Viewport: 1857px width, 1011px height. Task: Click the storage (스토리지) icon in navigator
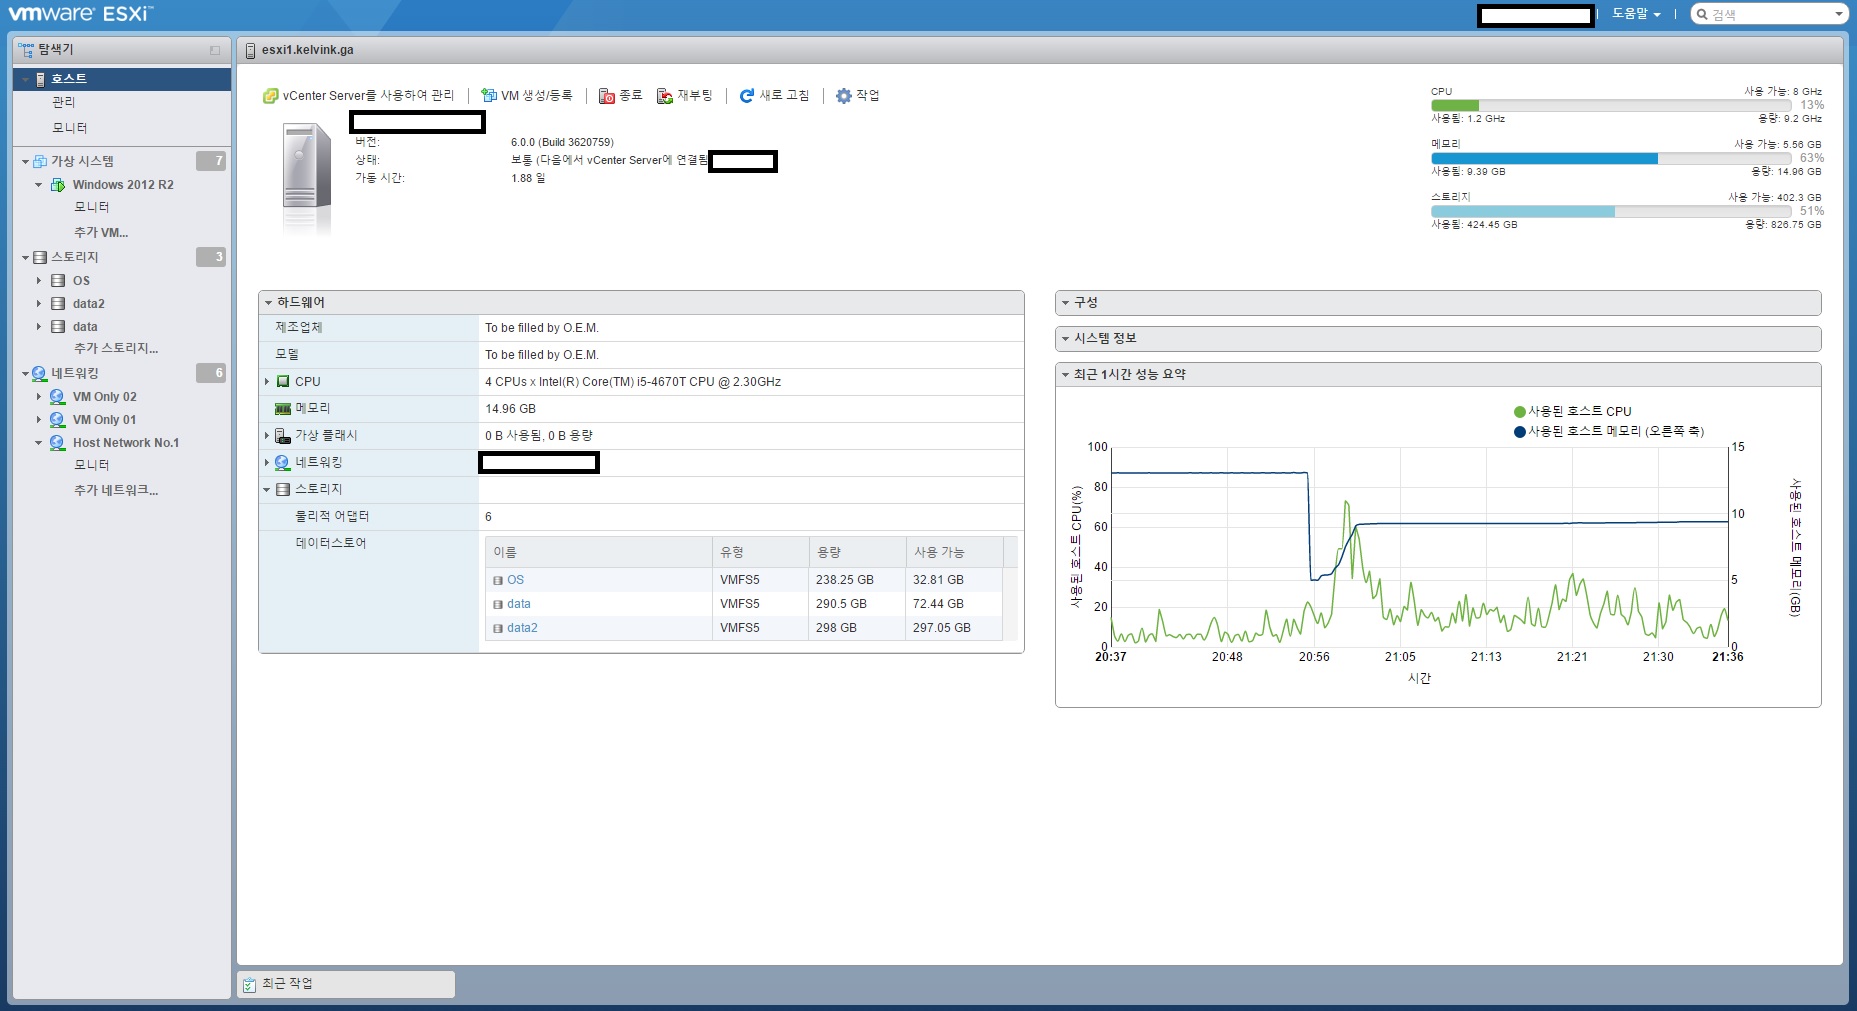point(40,257)
